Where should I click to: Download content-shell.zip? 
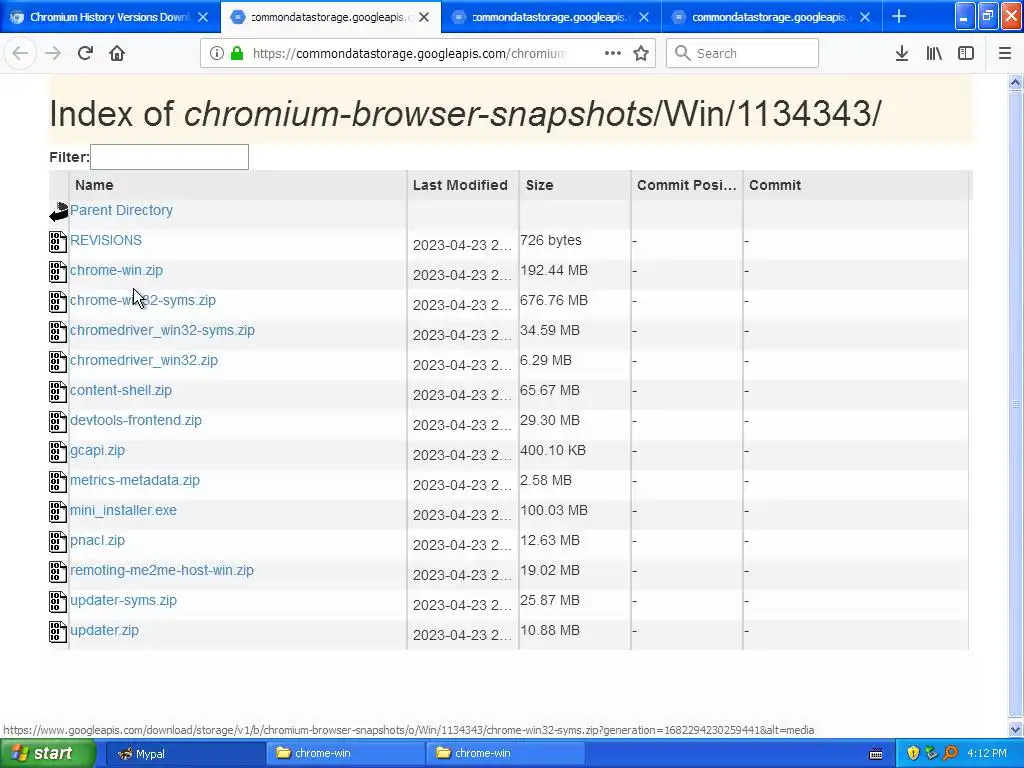tap(121, 391)
